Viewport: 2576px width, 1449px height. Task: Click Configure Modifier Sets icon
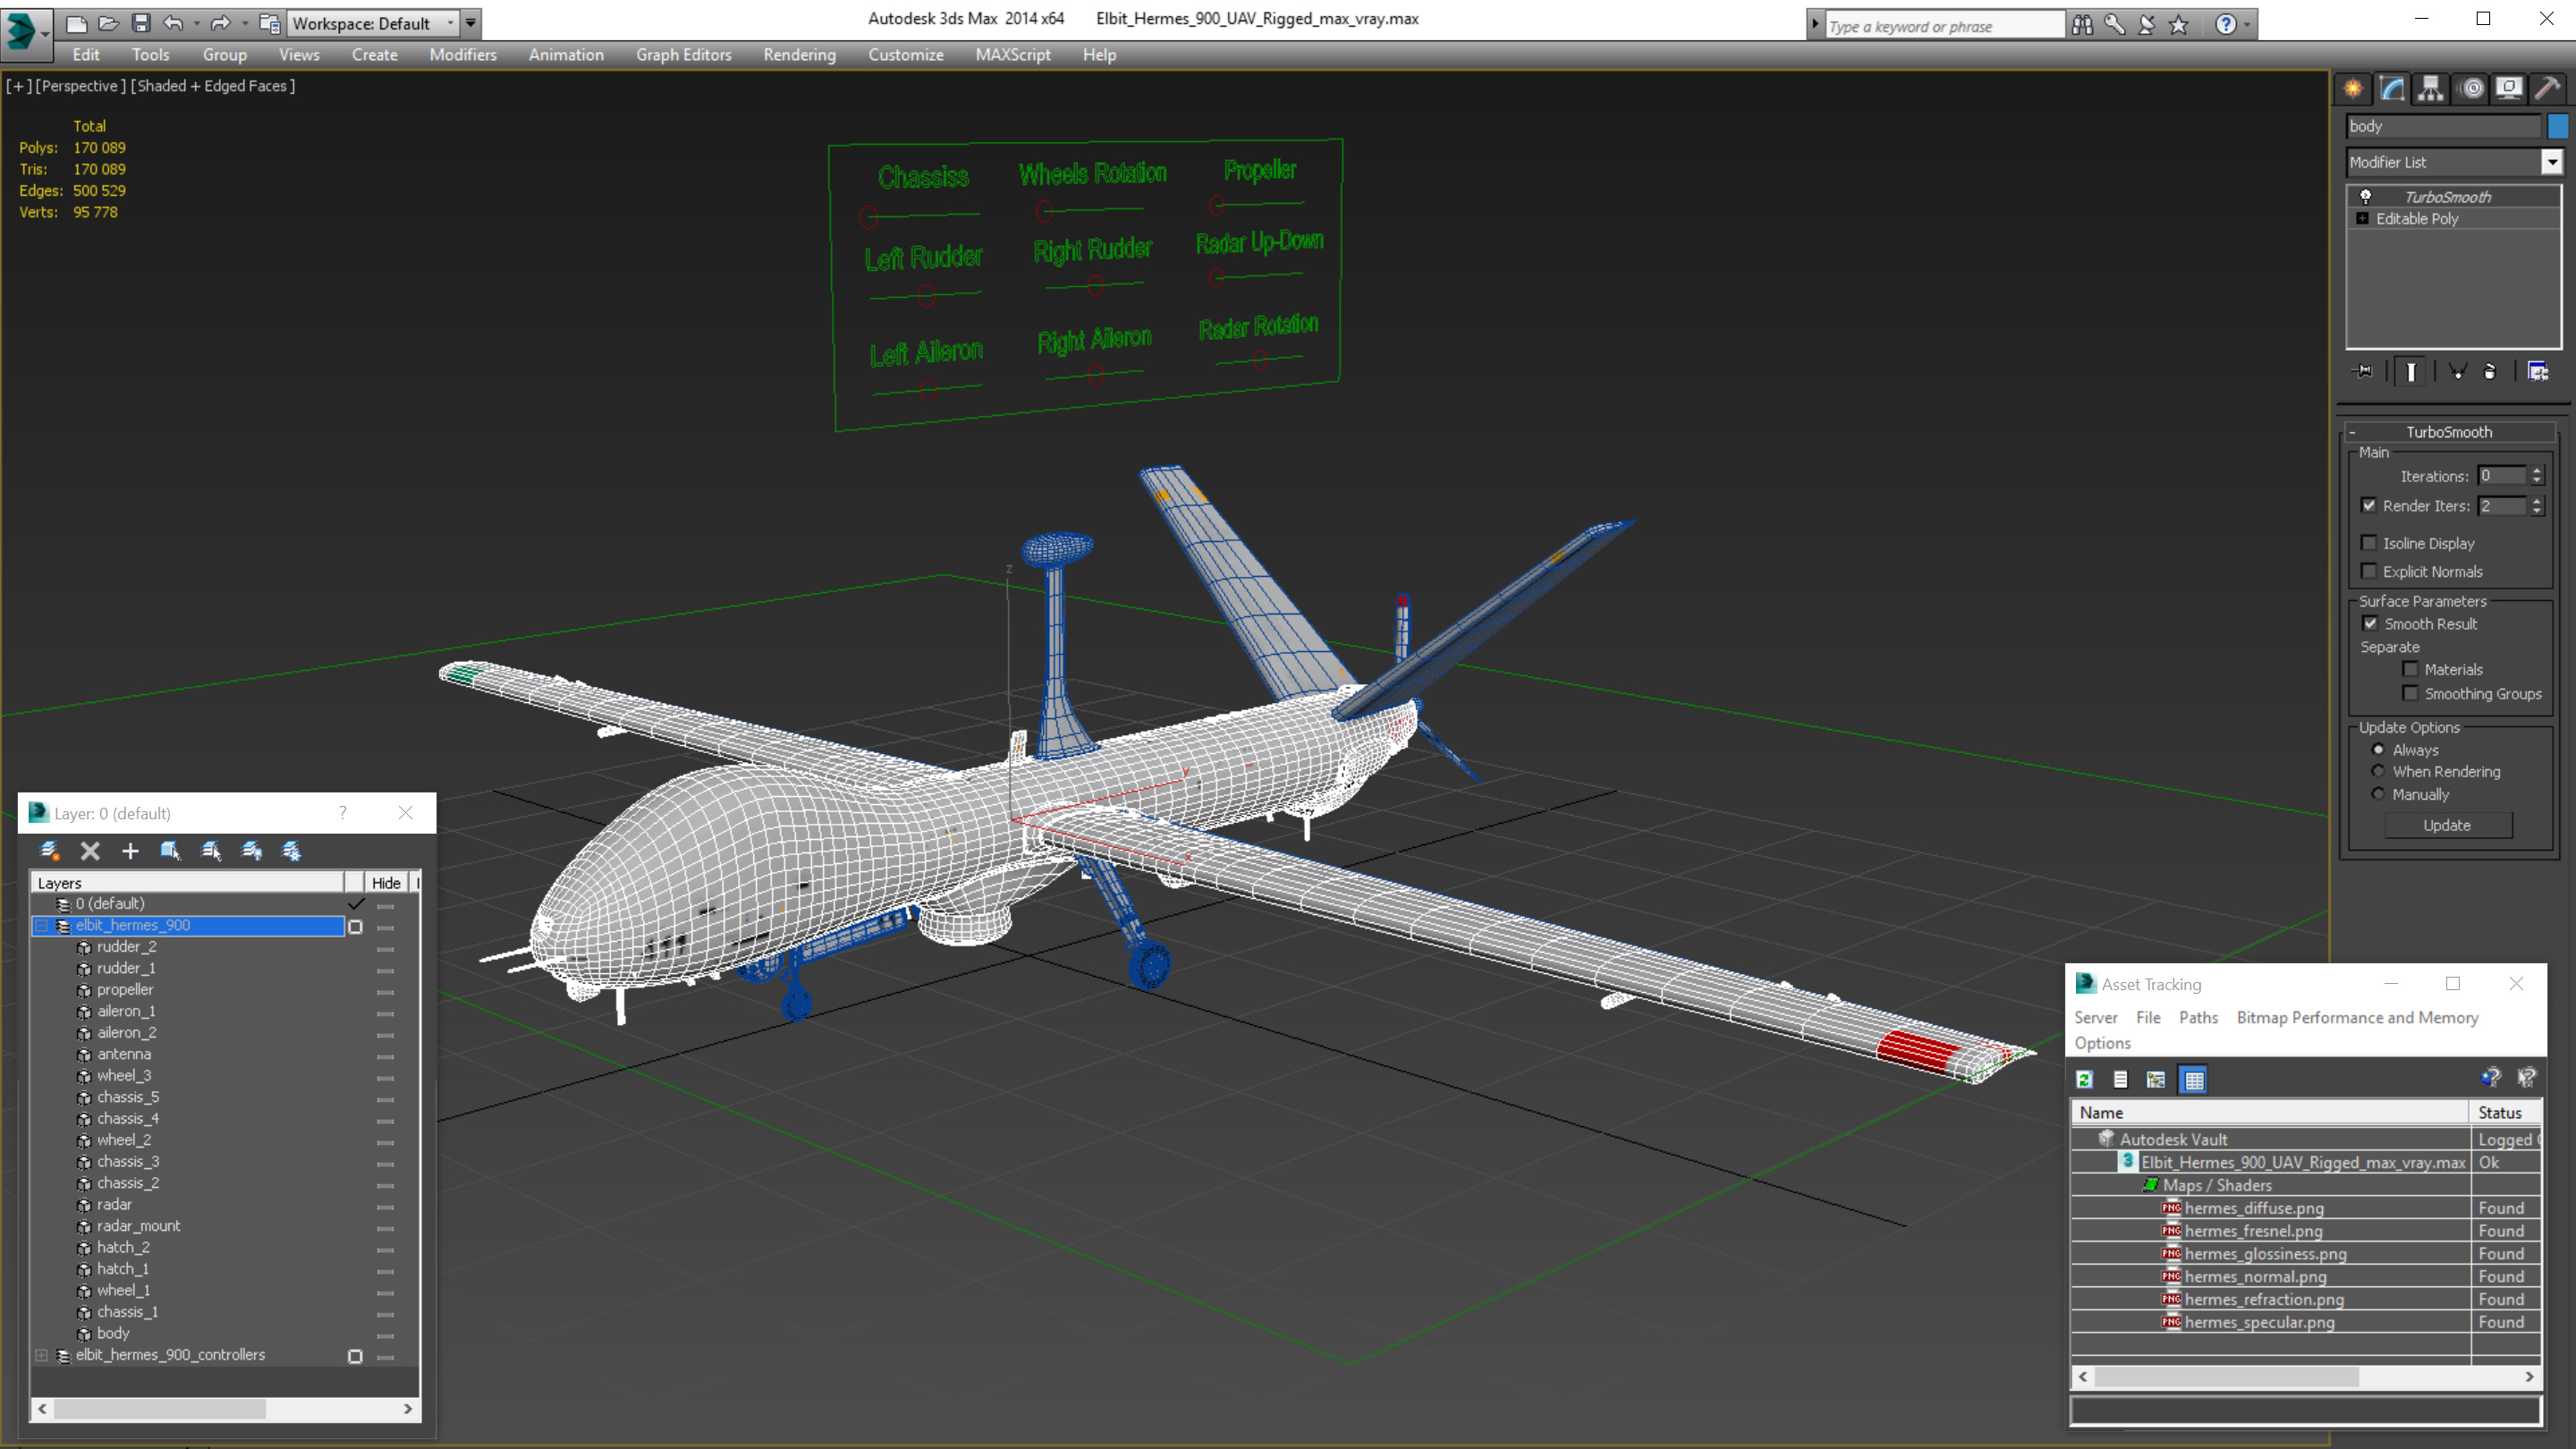2538,371
